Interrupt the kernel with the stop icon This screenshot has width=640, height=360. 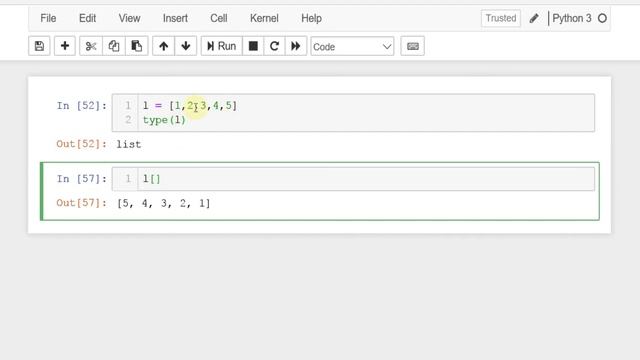pyautogui.click(x=253, y=46)
